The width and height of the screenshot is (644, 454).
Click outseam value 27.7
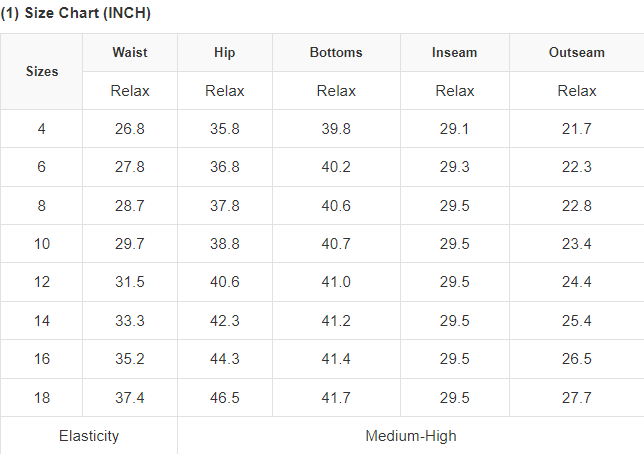click(x=577, y=398)
